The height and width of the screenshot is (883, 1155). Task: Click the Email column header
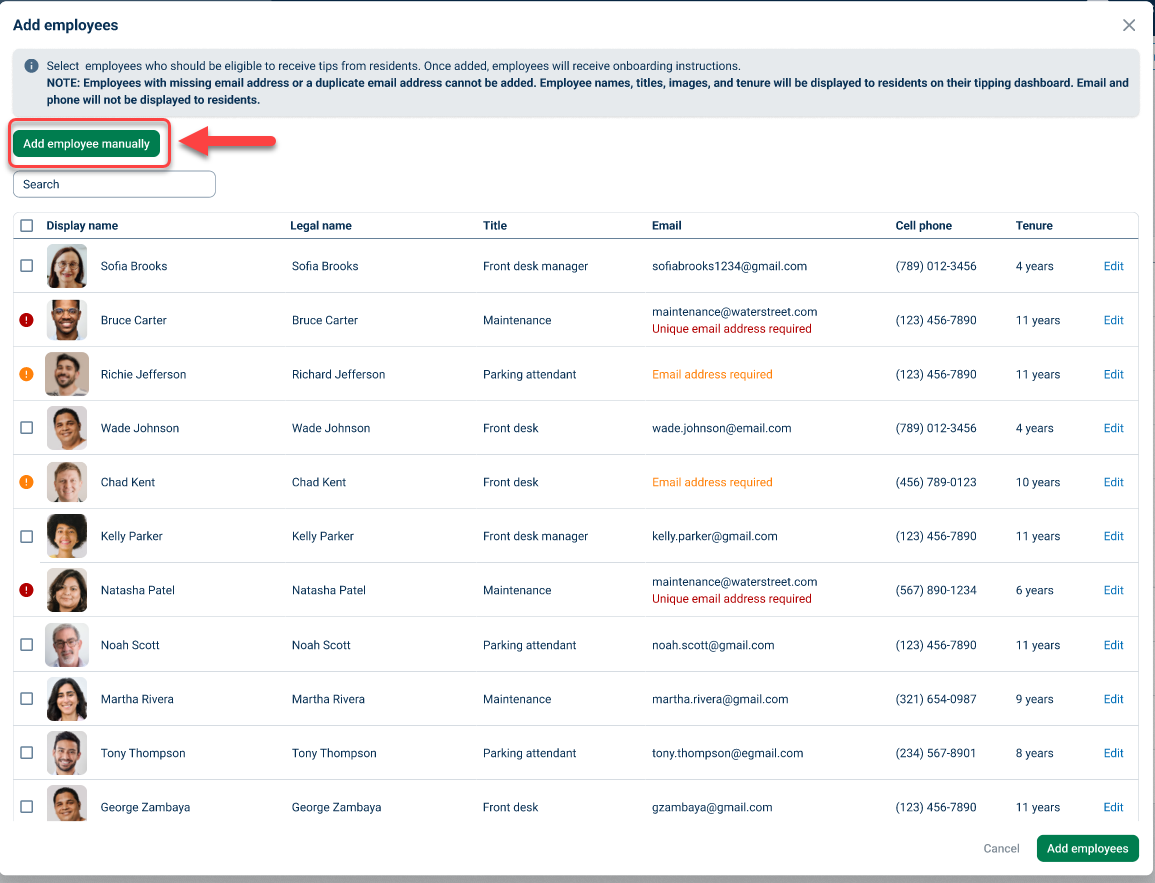click(667, 225)
